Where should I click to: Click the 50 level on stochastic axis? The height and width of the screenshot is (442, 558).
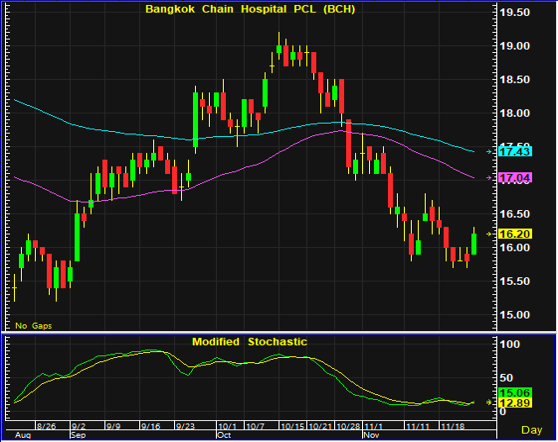[x=506, y=378]
